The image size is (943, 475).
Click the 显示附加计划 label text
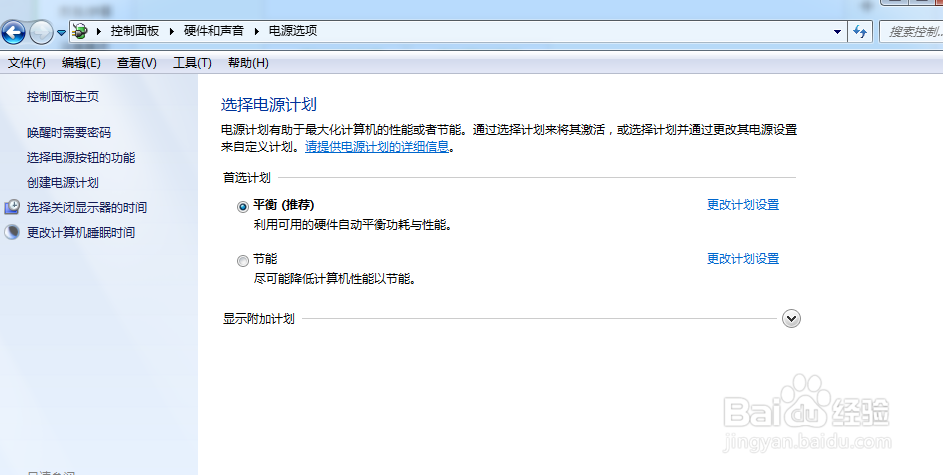pyautogui.click(x=259, y=319)
